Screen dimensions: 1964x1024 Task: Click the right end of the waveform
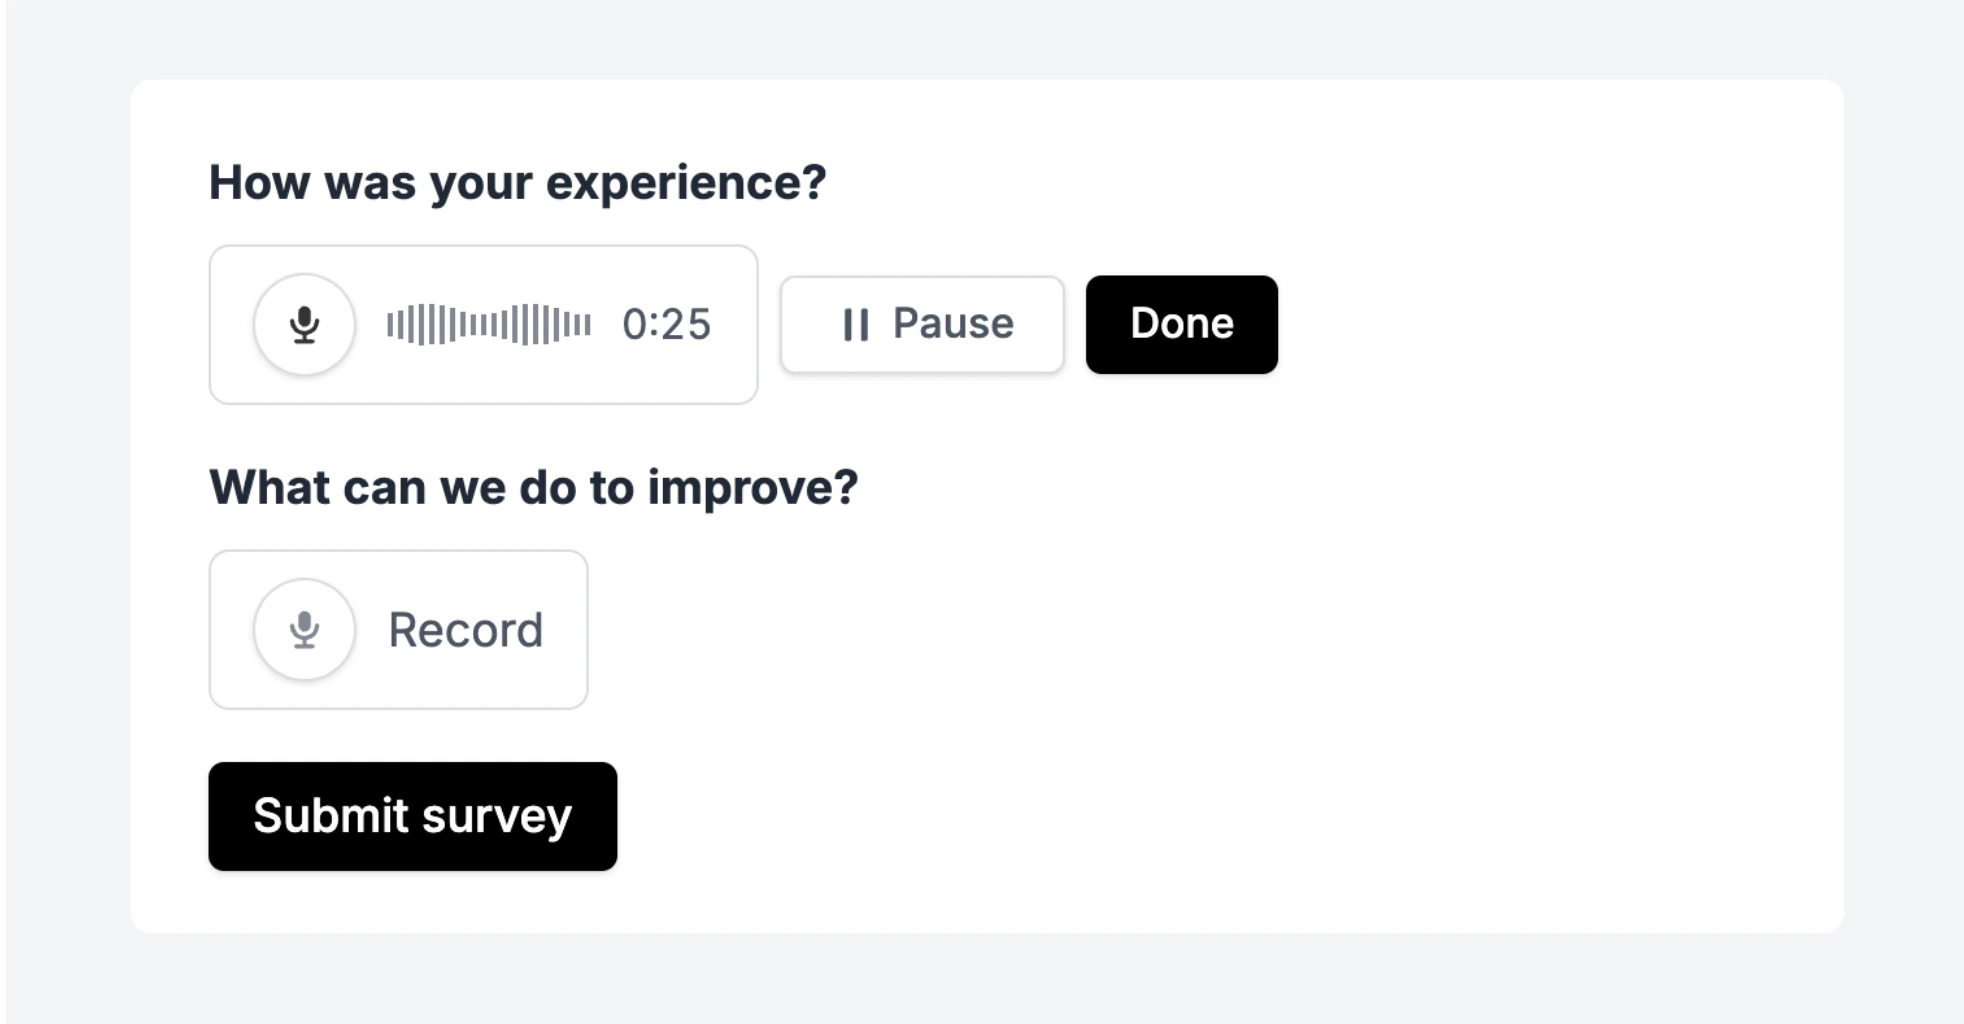click(586, 325)
